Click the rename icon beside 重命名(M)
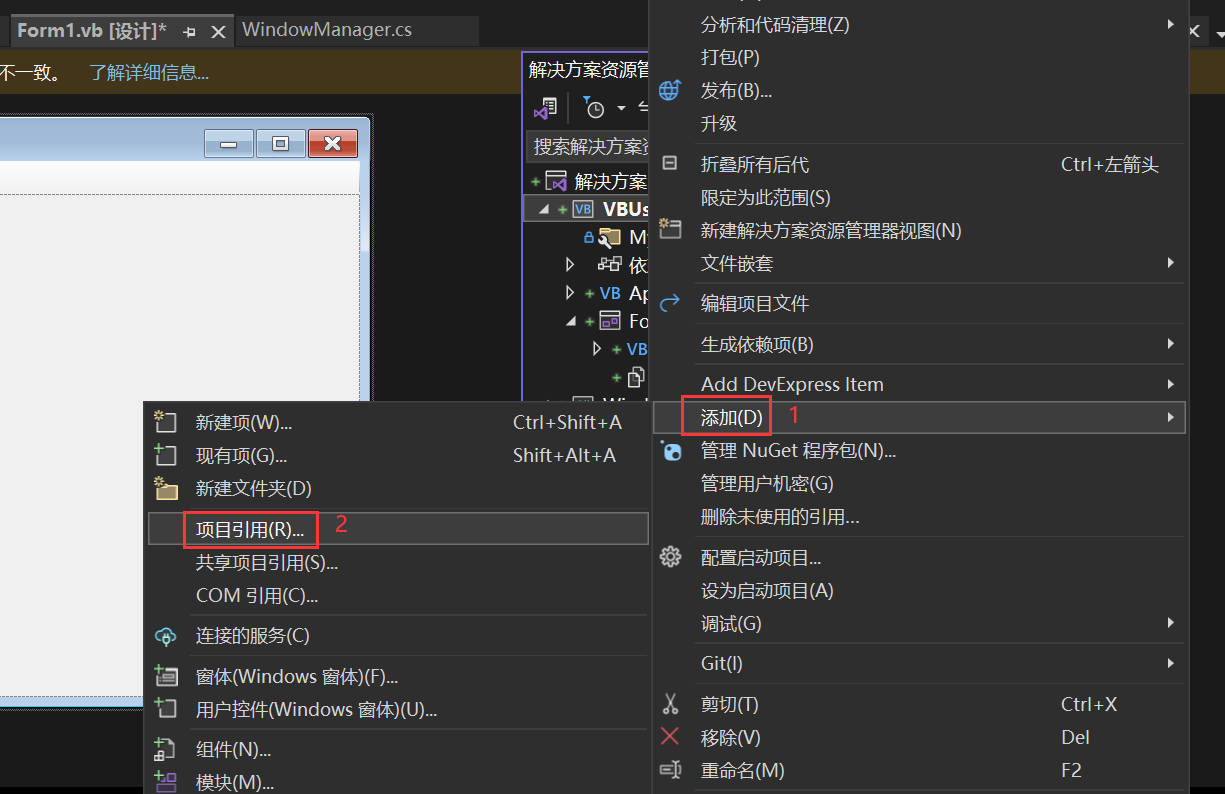 [670, 770]
